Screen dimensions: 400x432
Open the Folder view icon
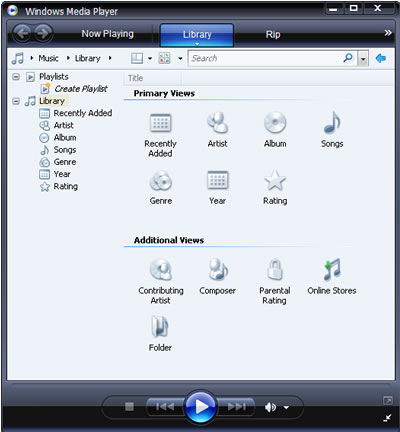[160, 327]
